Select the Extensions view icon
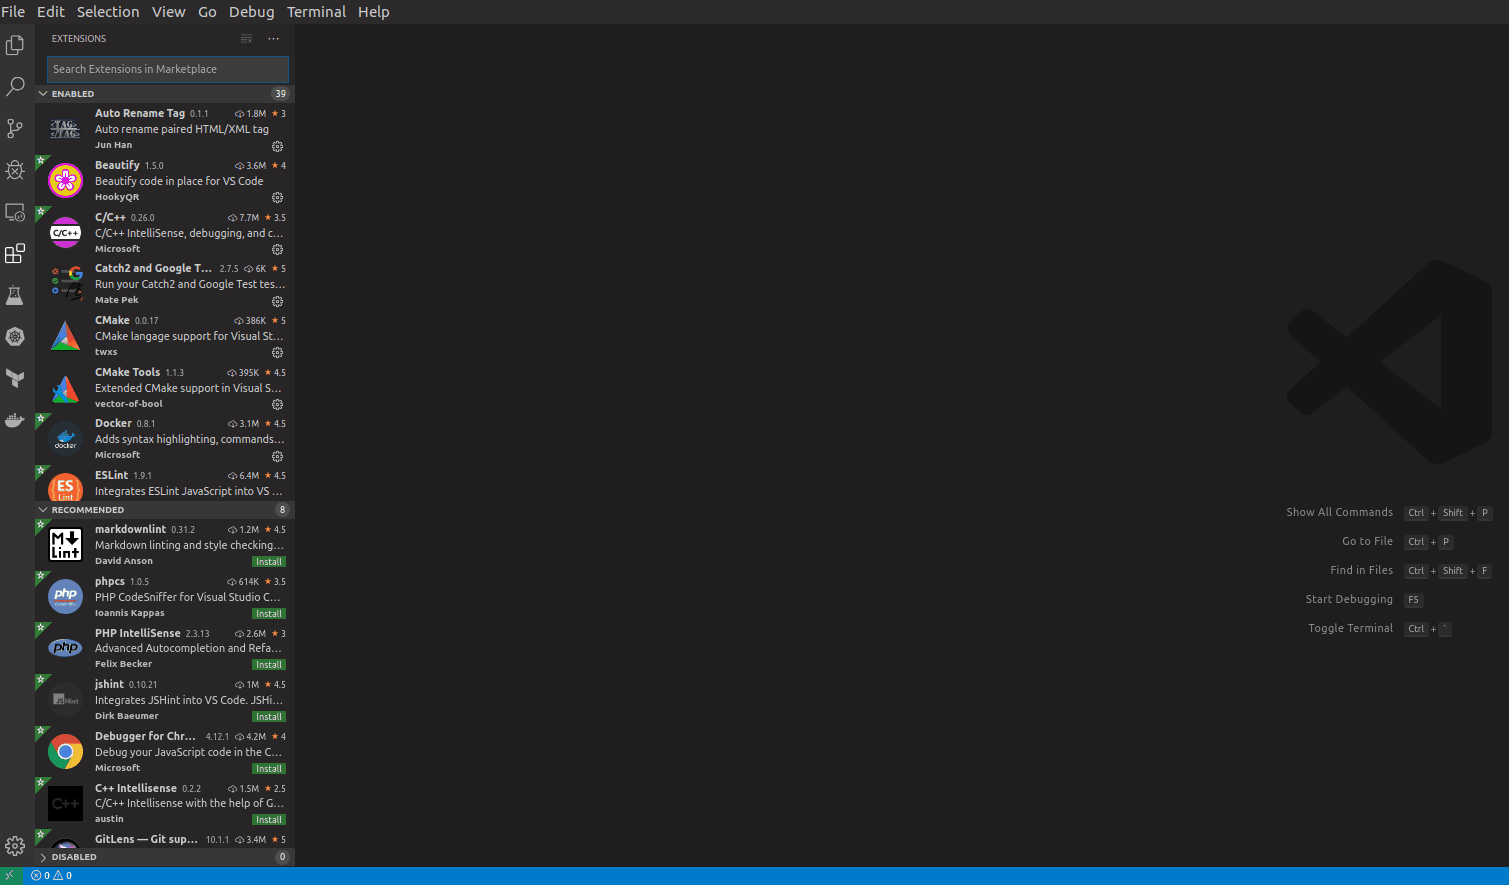Screen dimensions: 1509x885 point(15,254)
